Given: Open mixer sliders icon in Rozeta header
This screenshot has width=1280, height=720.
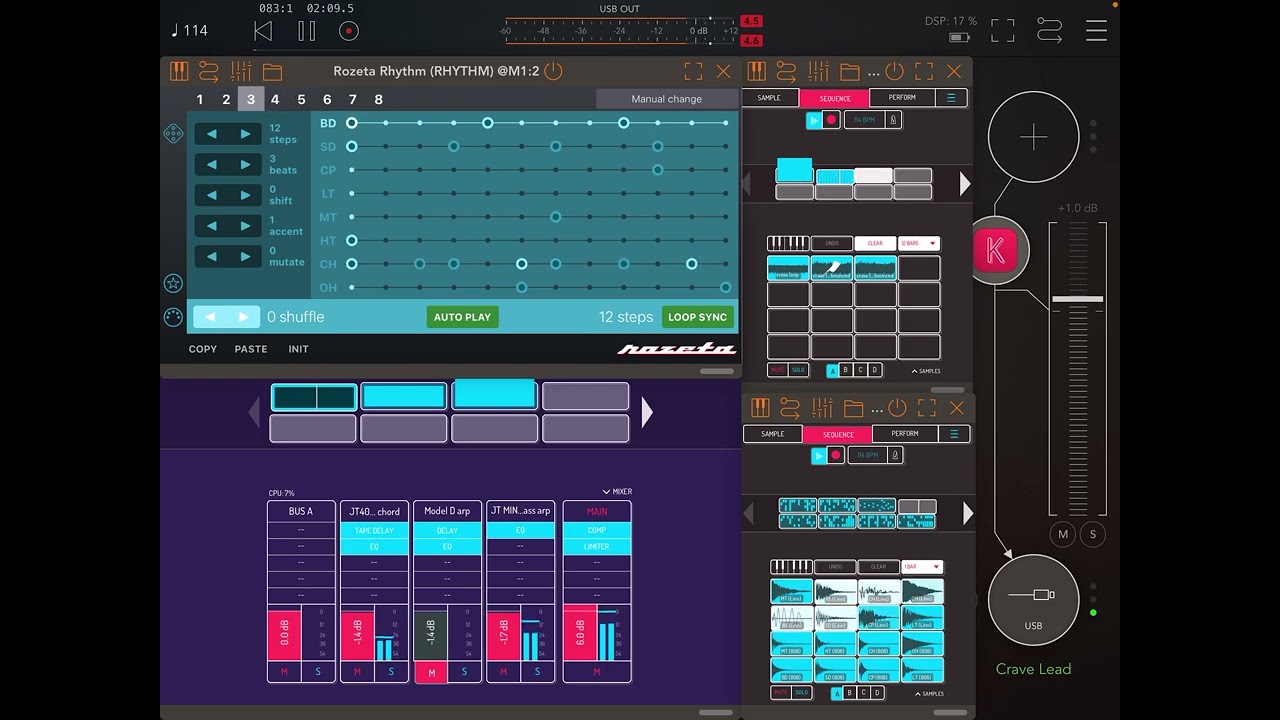Looking at the screenshot, I should click(x=241, y=72).
